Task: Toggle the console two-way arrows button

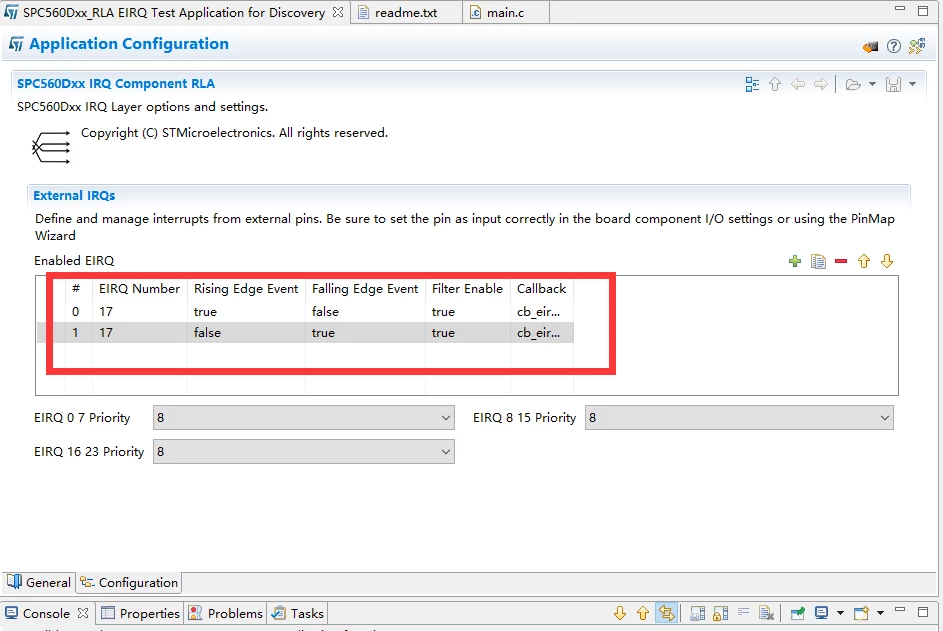Action: click(x=666, y=613)
